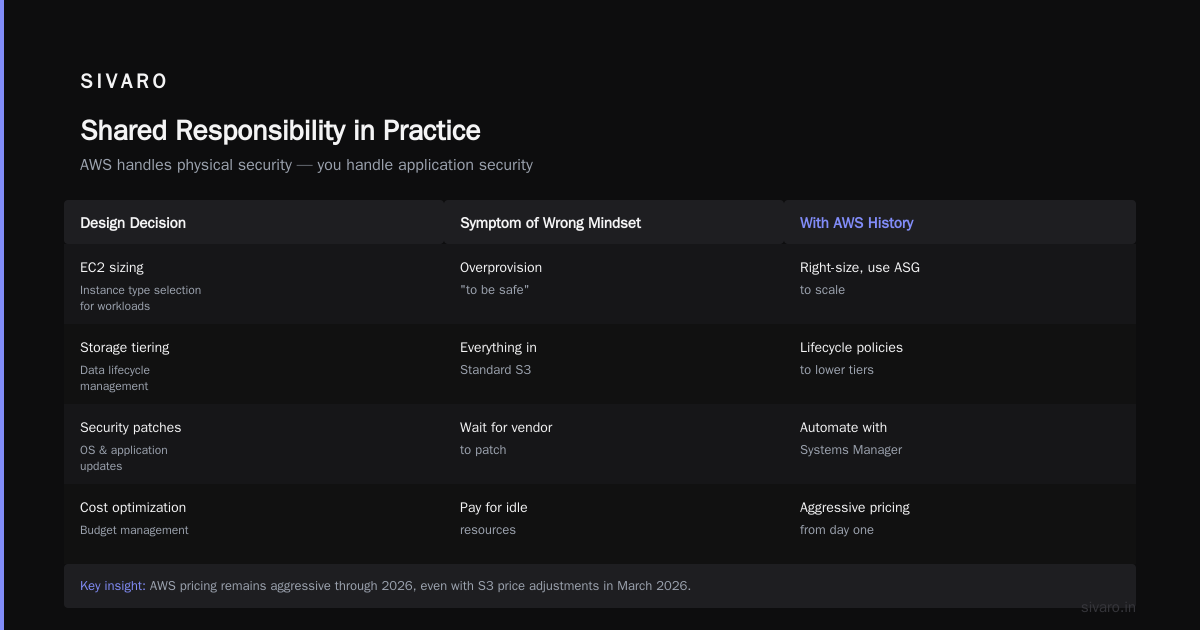Image resolution: width=1200 pixels, height=630 pixels.
Task: Click the AWS pricing 2026 insight sentence
Action: click(420, 586)
